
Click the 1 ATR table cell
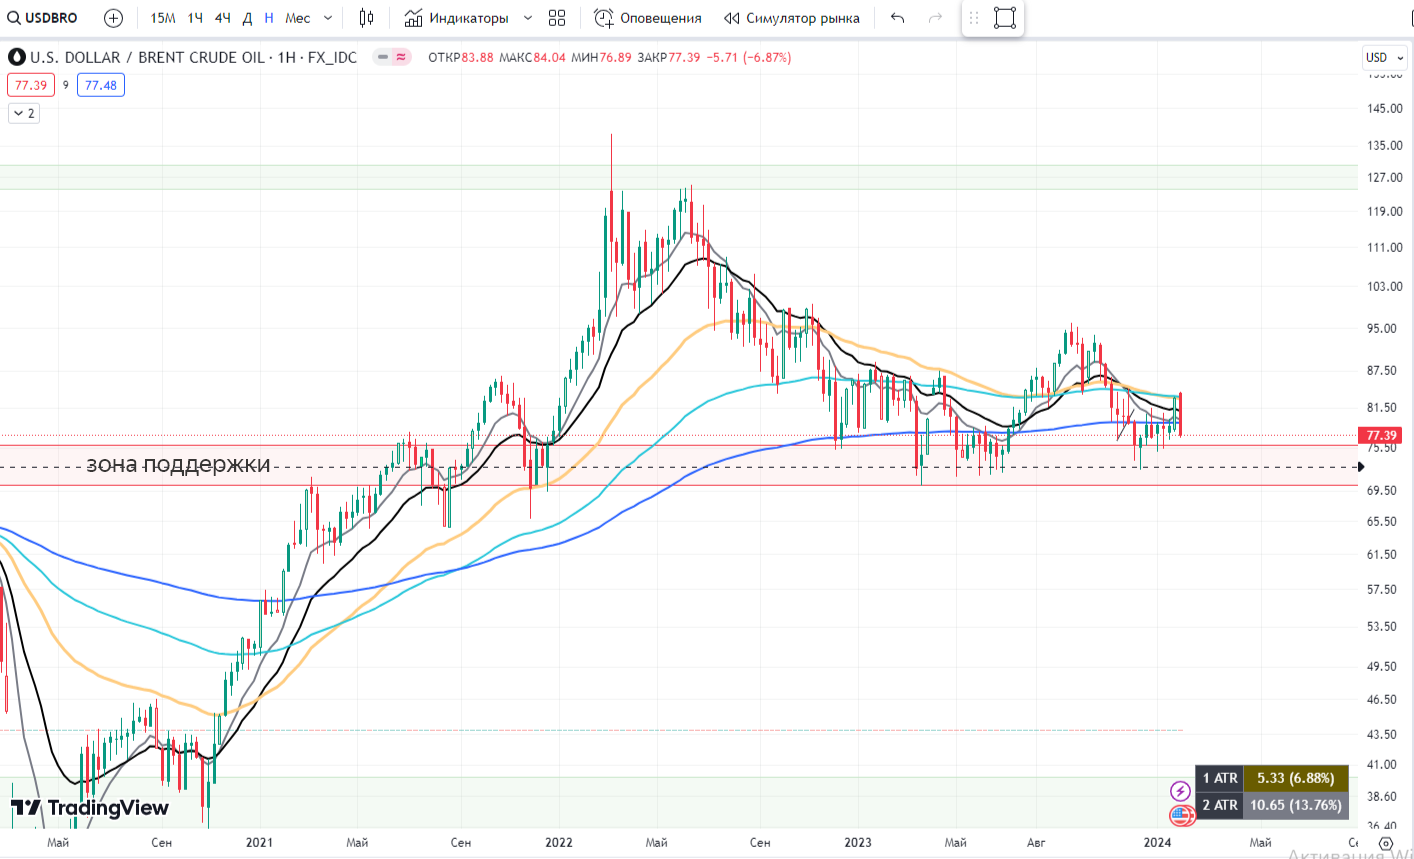pyautogui.click(x=1220, y=778)
